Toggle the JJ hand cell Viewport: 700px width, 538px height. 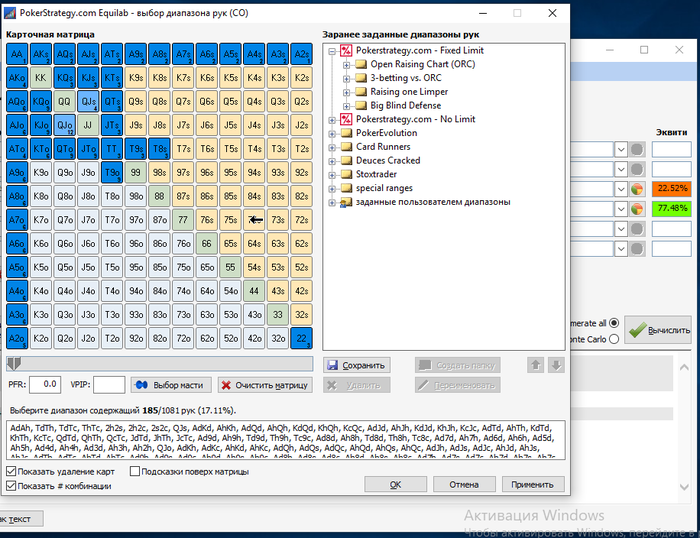(x=88, y=125)
